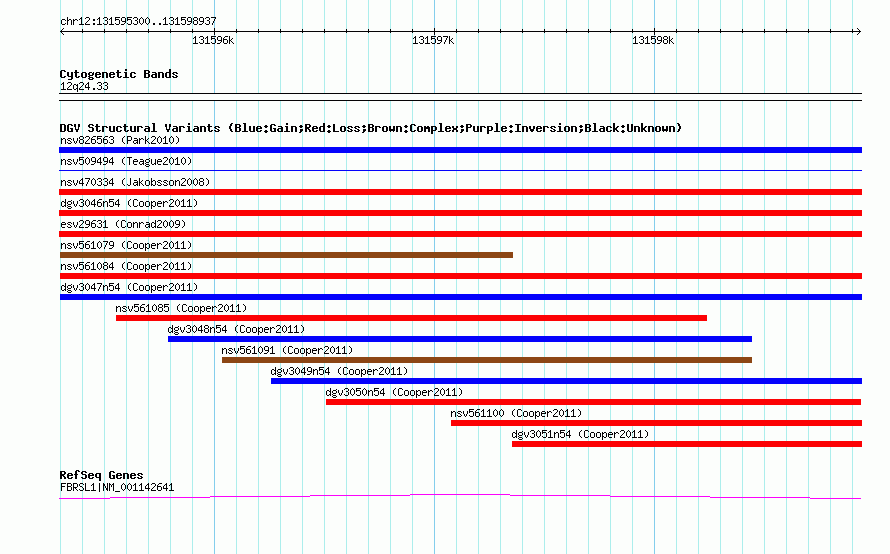Image resolution: width=890 pixels, height=554 pixels.
Task: Open the nsv509494 (Teague2010) label
Action: [x=126, y=161]
